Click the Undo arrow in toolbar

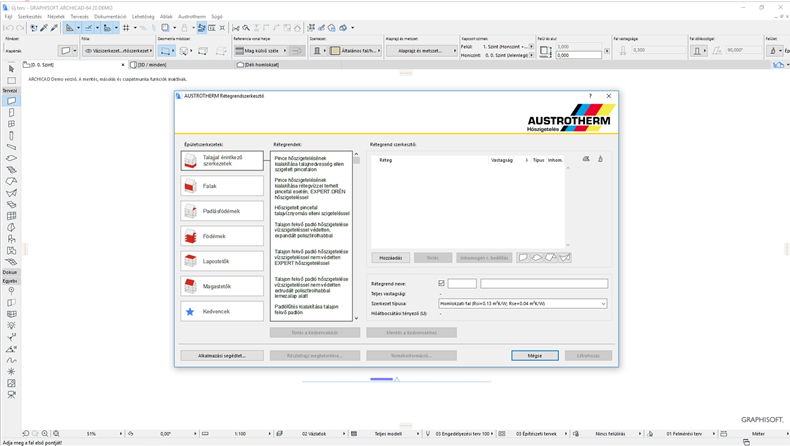(9, 28)
